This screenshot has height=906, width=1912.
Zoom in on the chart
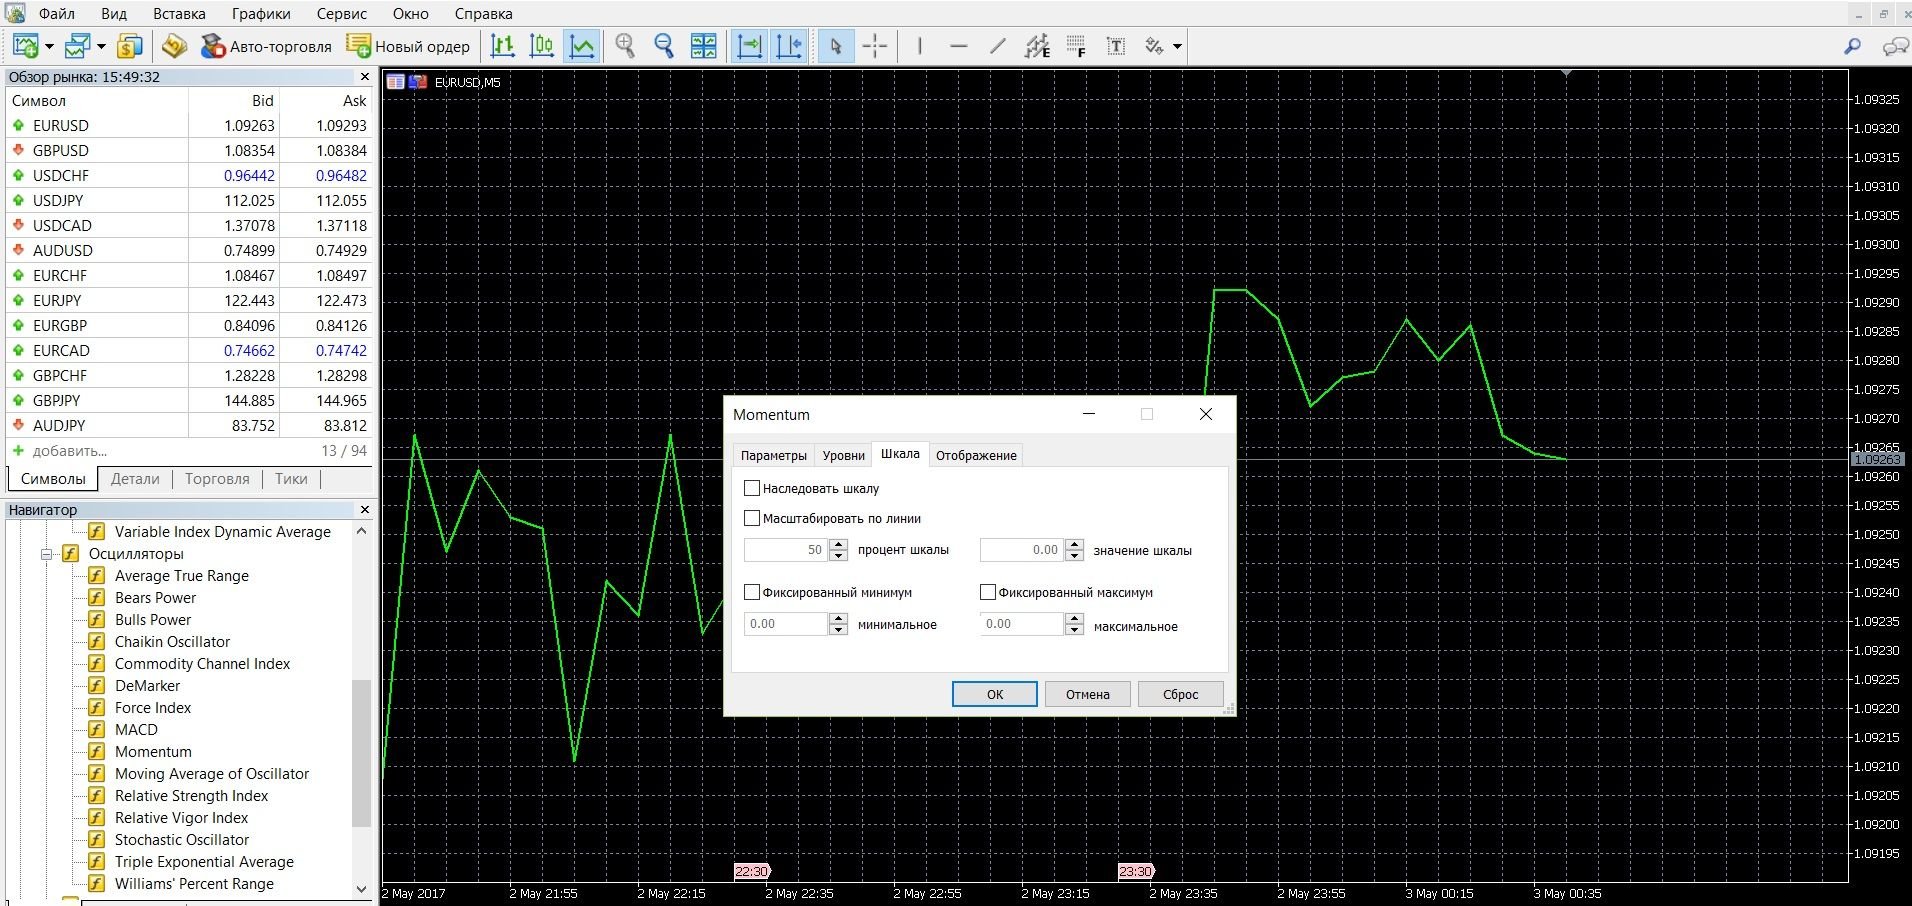point(625,46)
